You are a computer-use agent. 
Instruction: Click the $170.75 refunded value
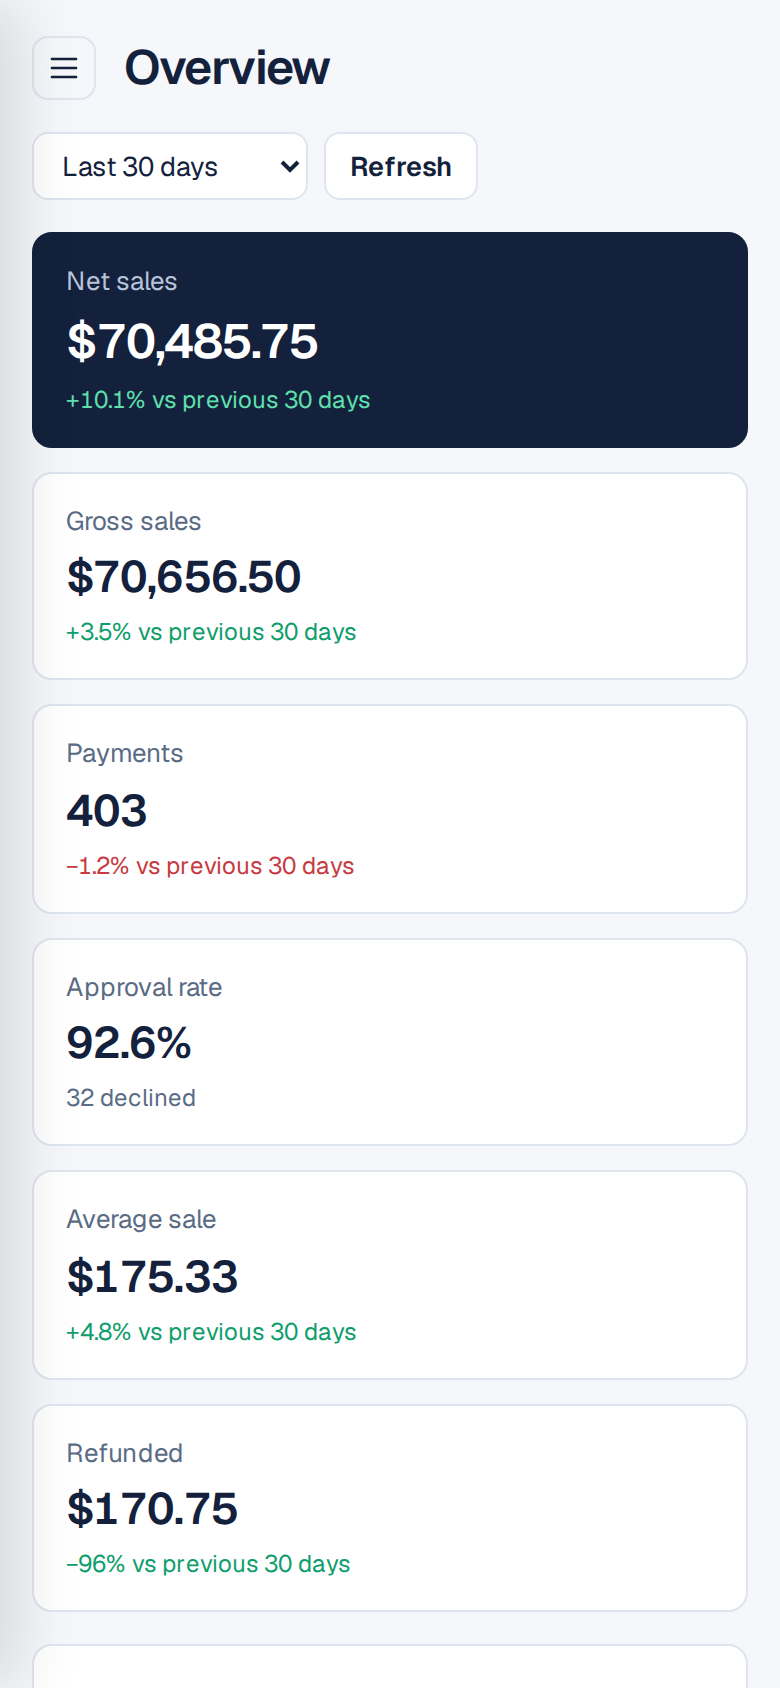pyautogui.click(x=152, y=1509)
